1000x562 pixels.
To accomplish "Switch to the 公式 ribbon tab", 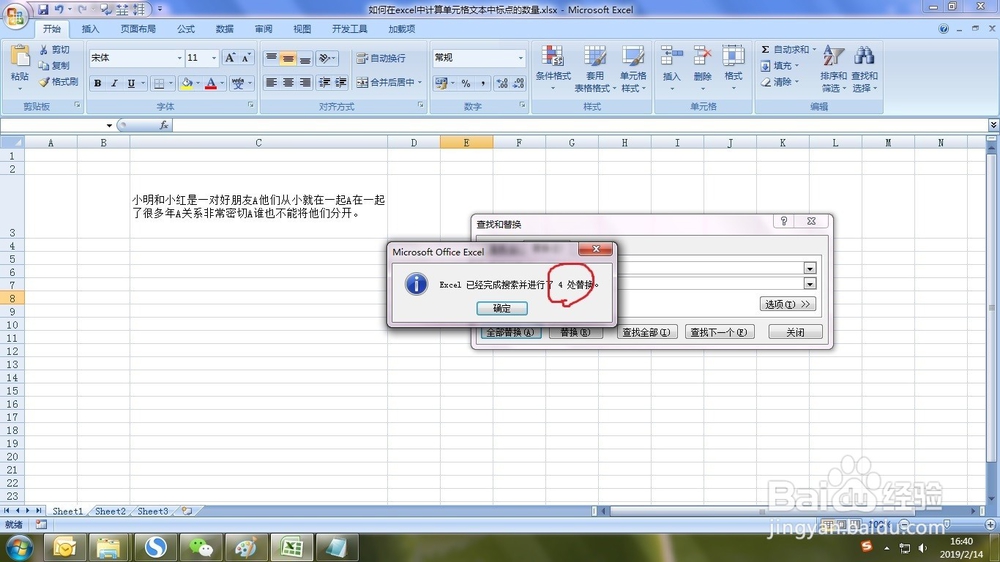I will (186, 29).
